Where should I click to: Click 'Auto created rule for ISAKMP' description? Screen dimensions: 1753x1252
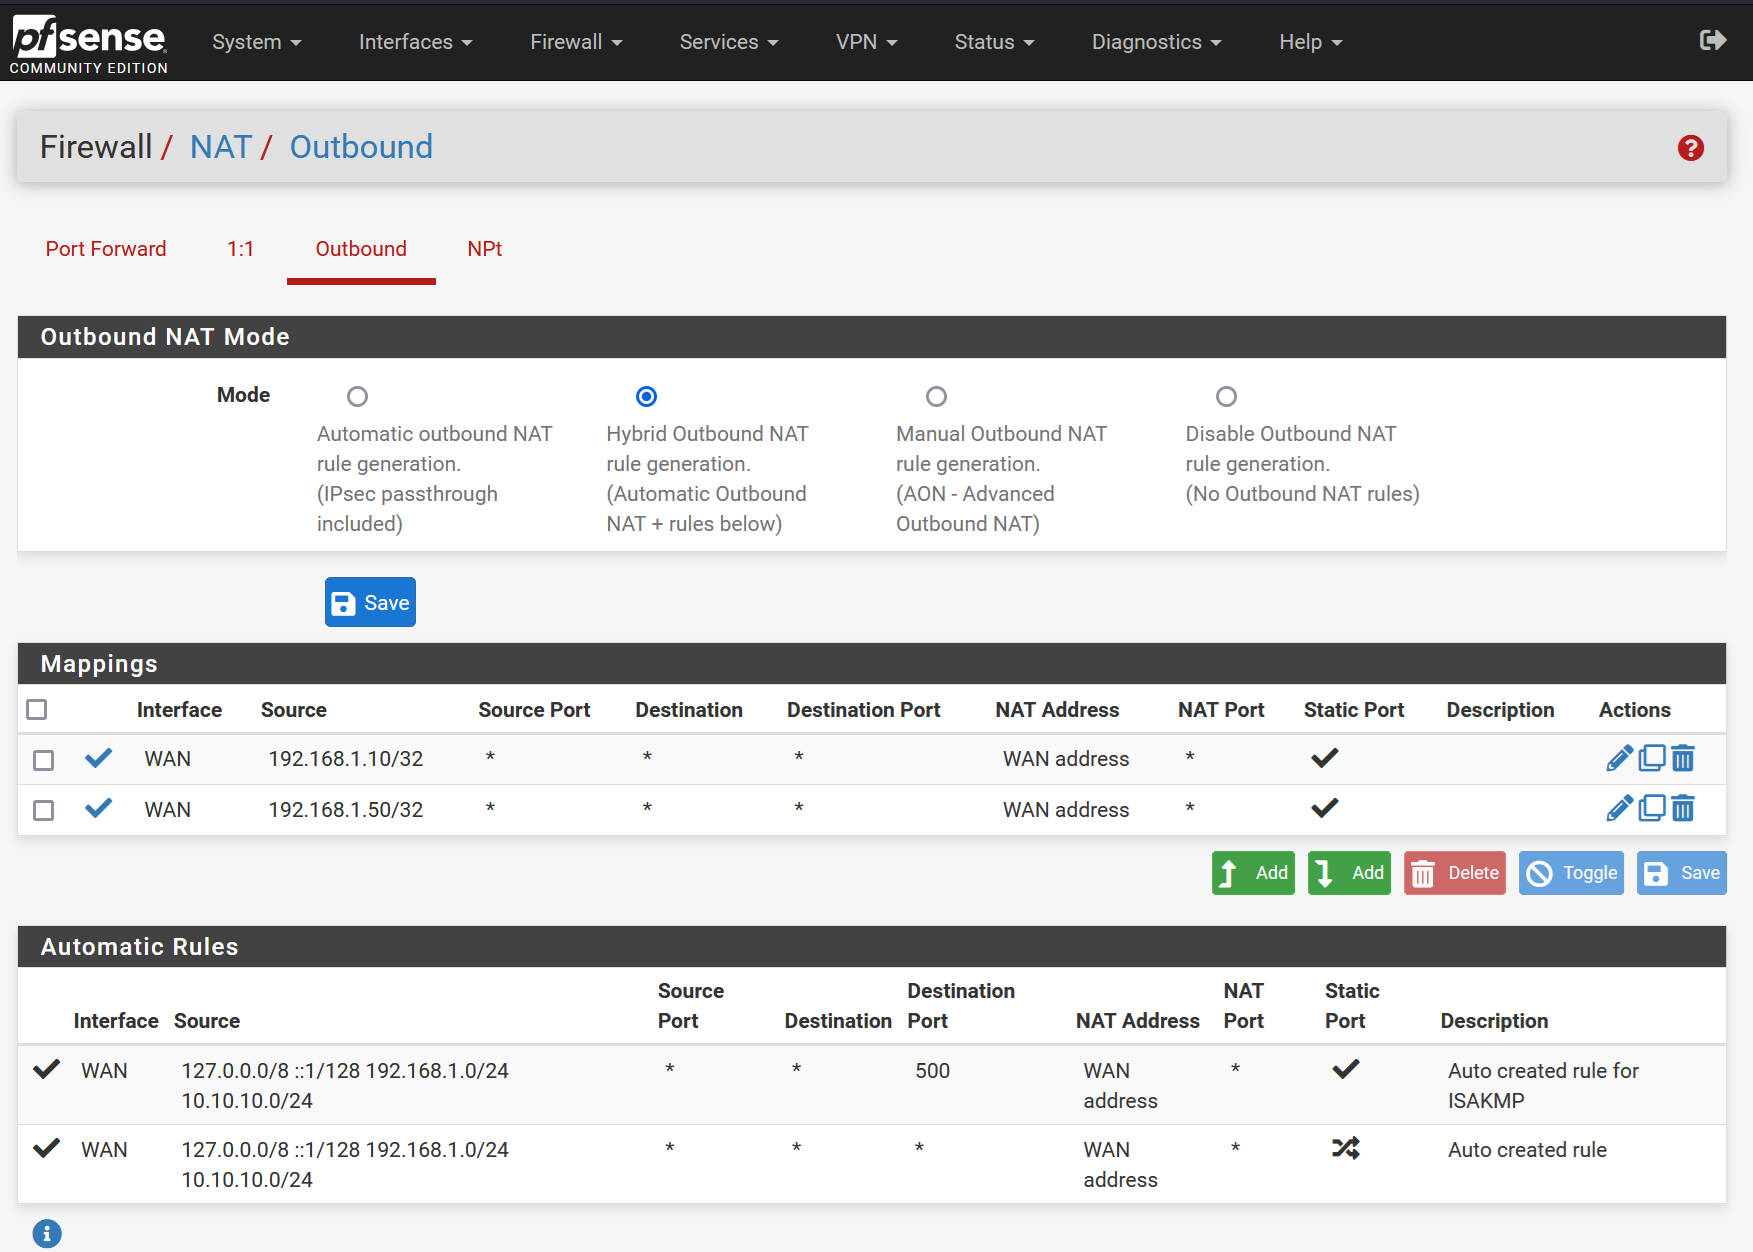tap(1543, 1086)
